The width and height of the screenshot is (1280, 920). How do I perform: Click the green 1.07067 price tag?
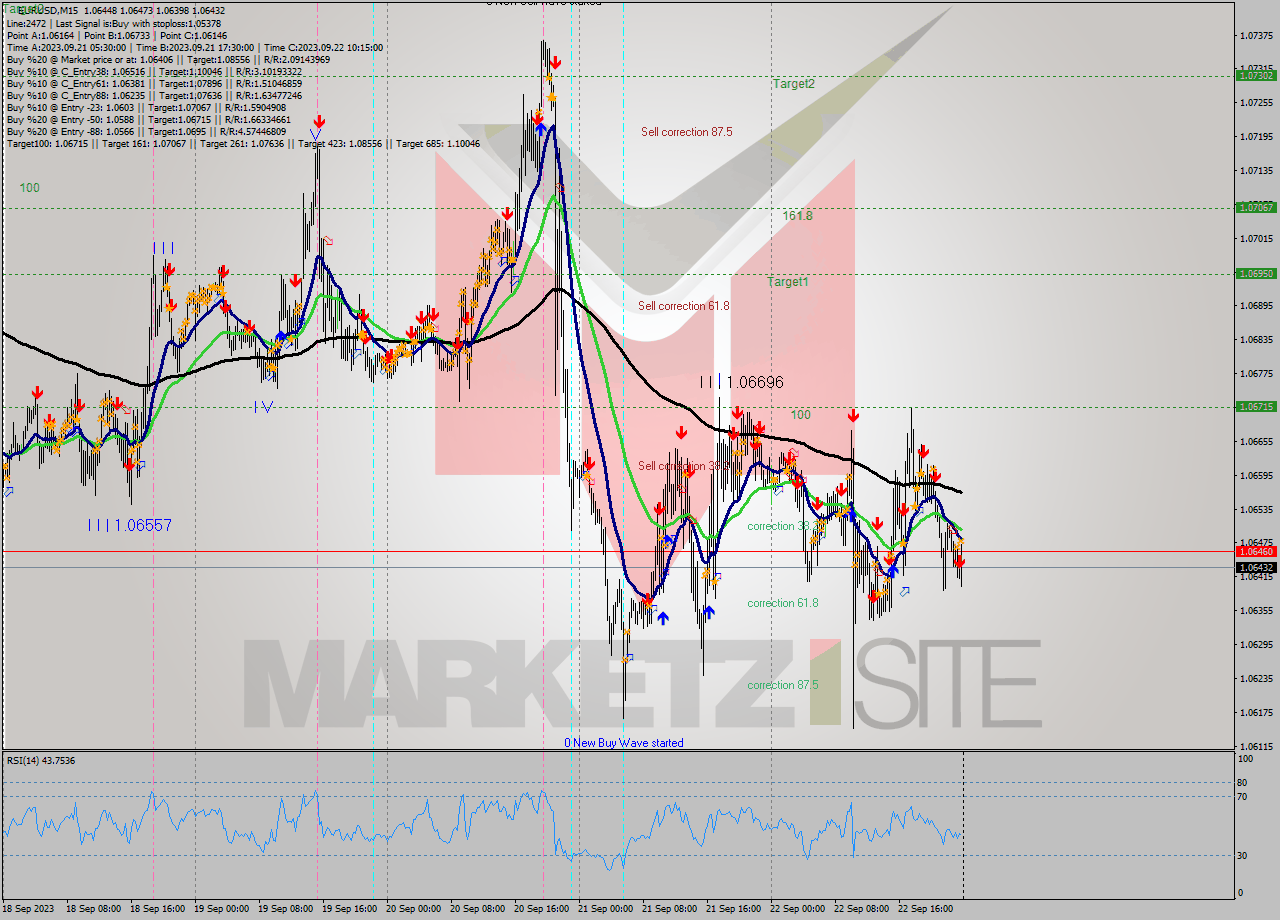point(1255,207)
